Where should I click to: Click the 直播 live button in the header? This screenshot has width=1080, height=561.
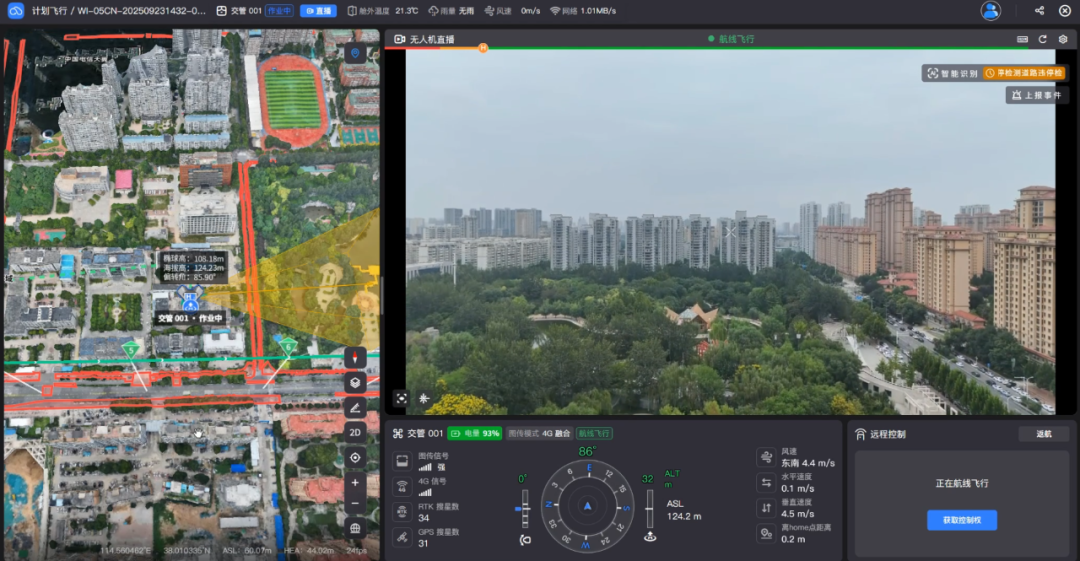tap(318, 11)
